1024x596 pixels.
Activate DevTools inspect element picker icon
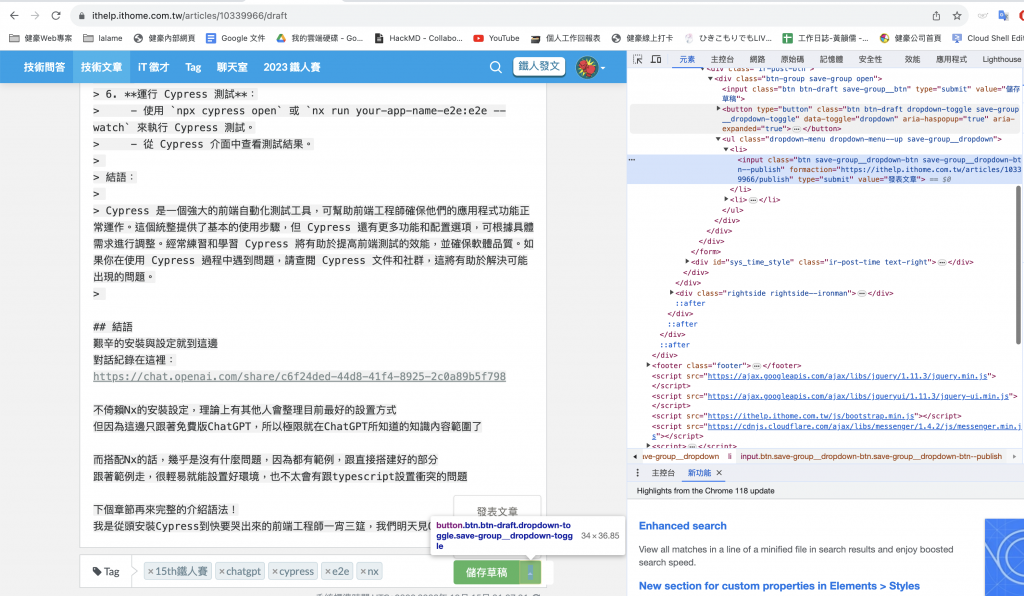point(638,59)
